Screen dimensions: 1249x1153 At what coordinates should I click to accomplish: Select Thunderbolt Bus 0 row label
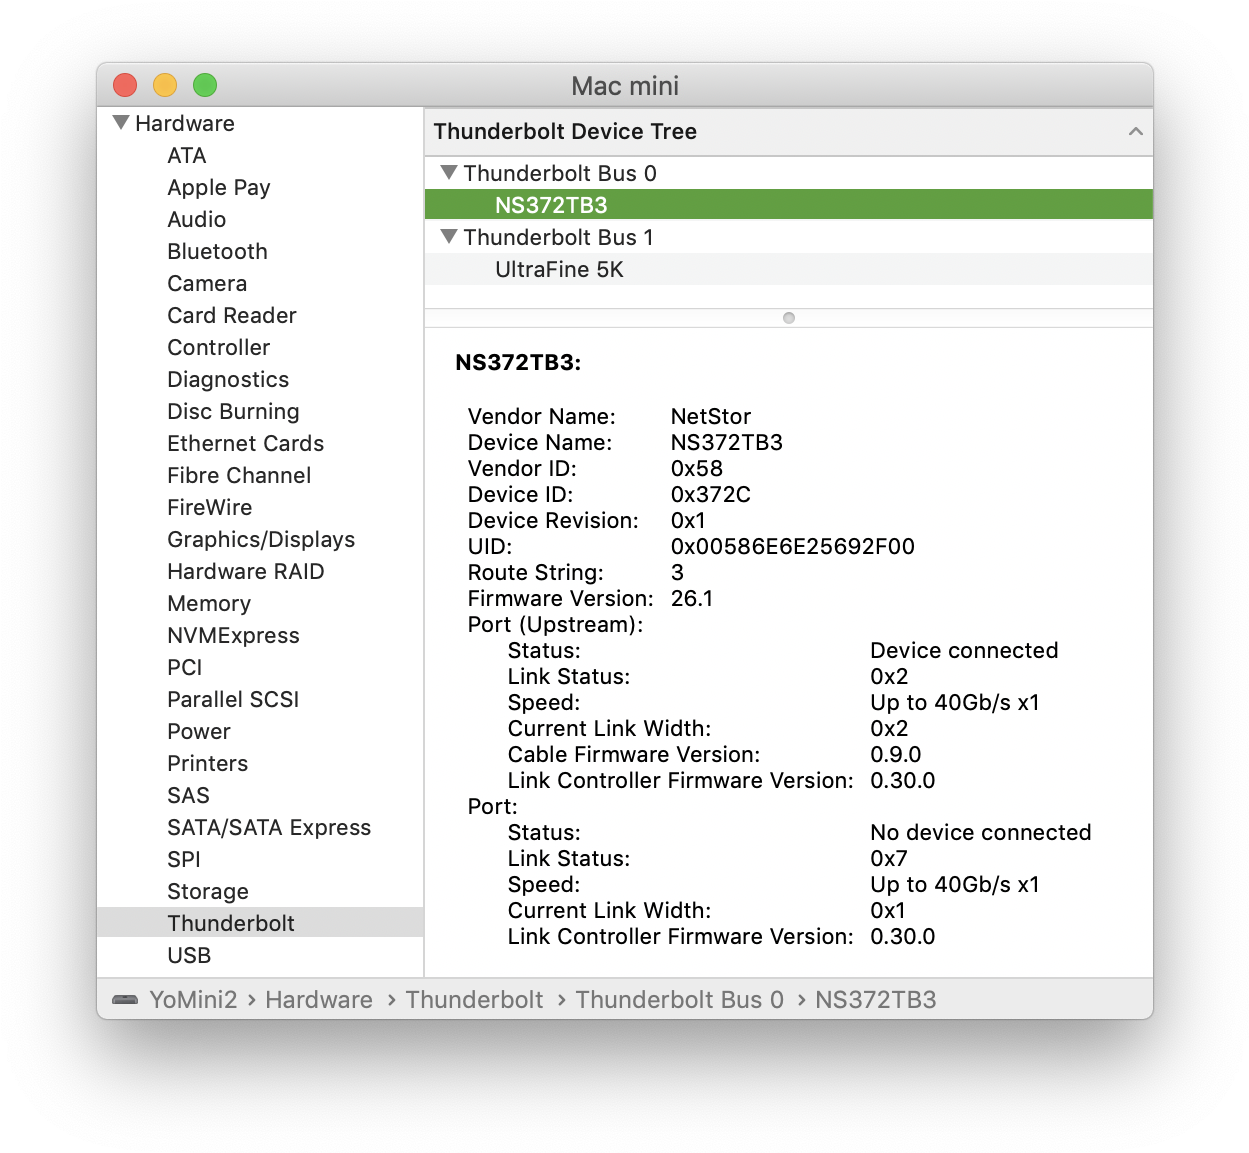[560, 173]
